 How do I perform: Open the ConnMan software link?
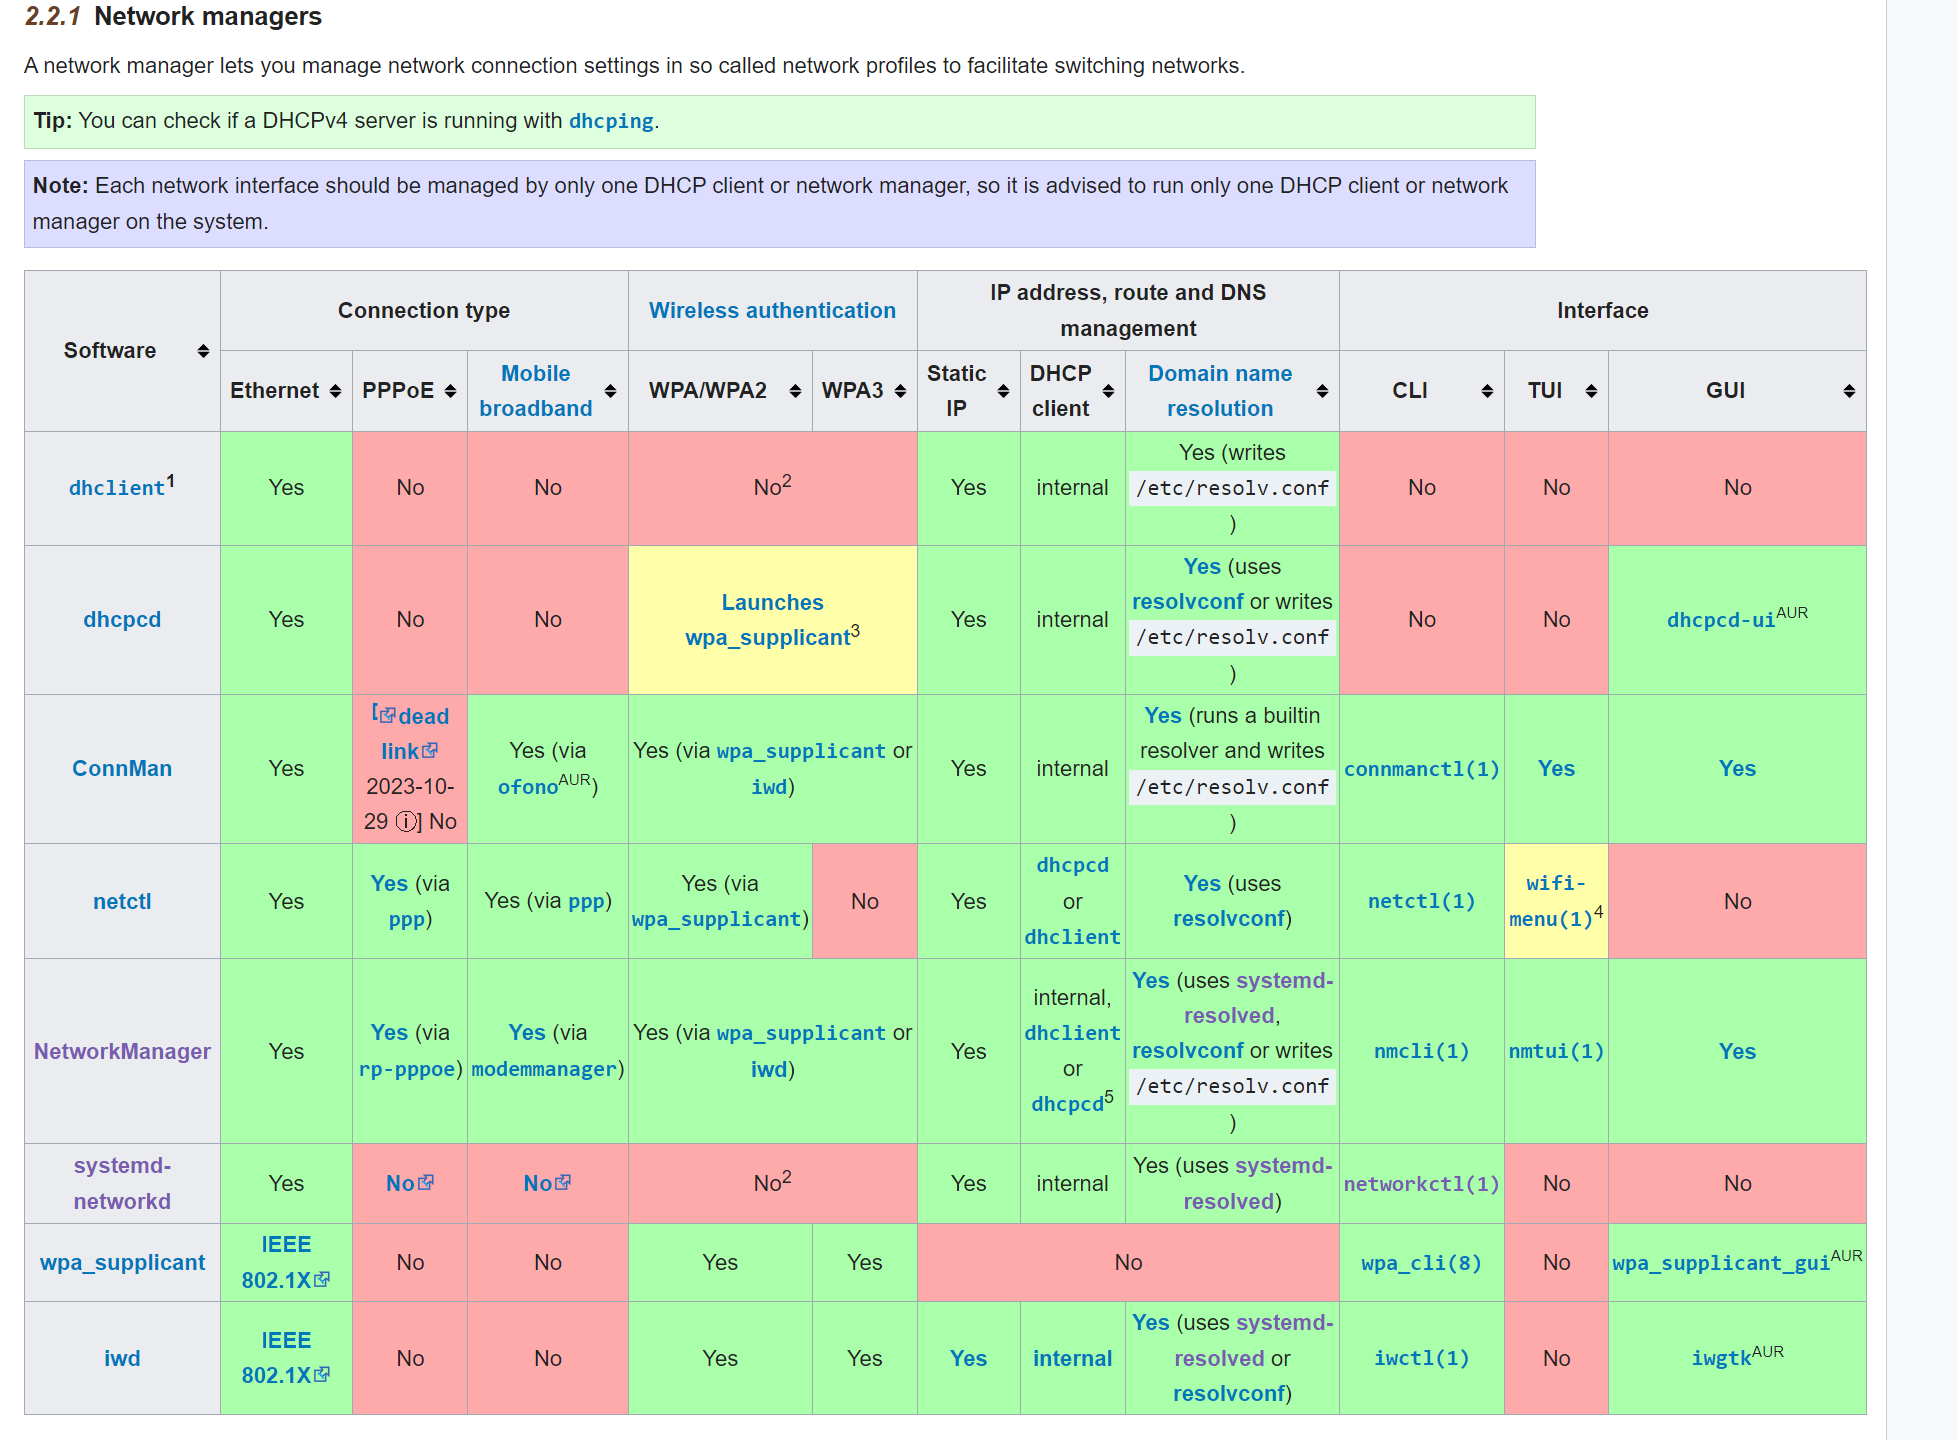point(122,769)
